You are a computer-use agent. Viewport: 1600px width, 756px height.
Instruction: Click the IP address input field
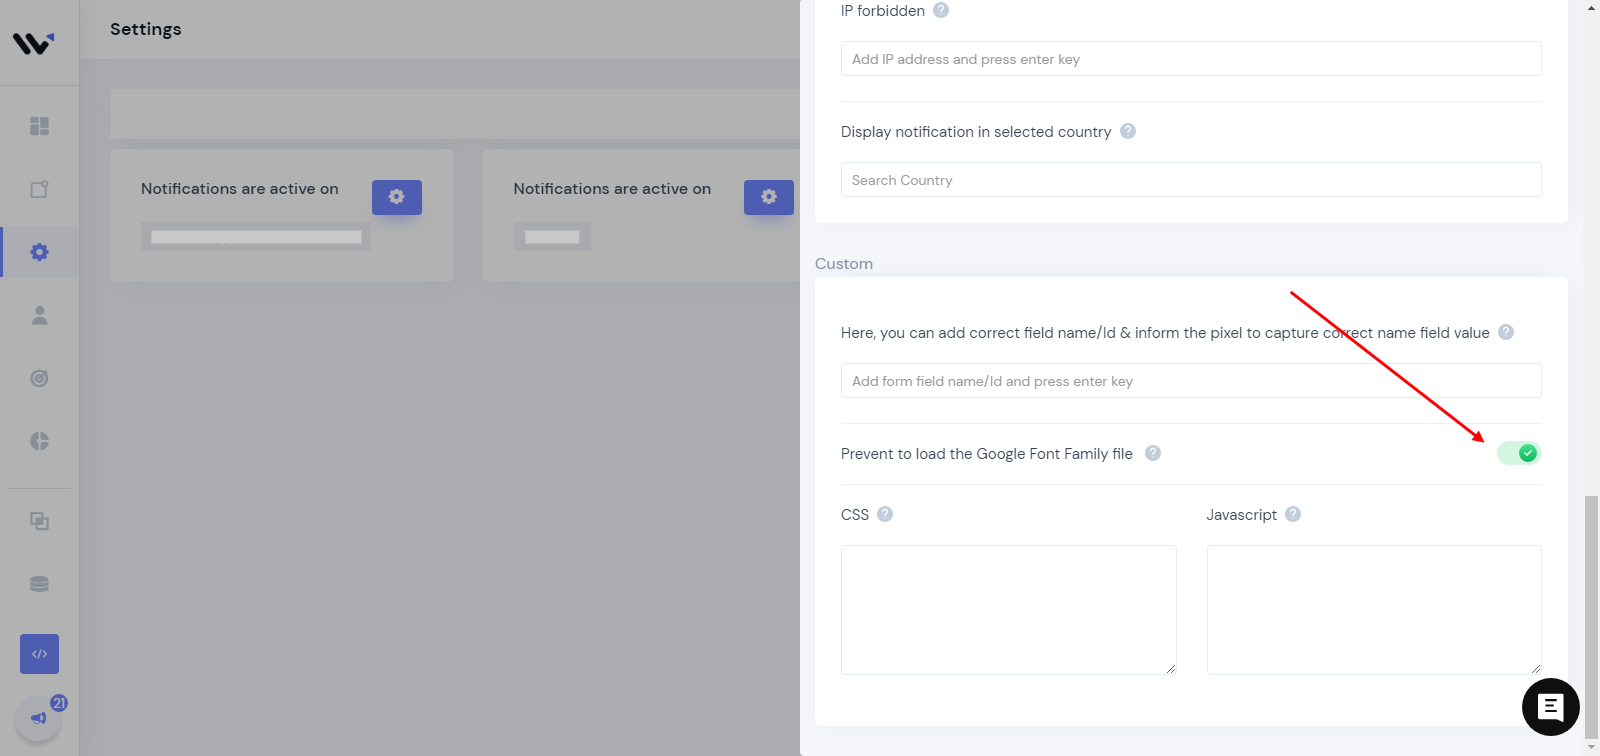pos(1191,59)
